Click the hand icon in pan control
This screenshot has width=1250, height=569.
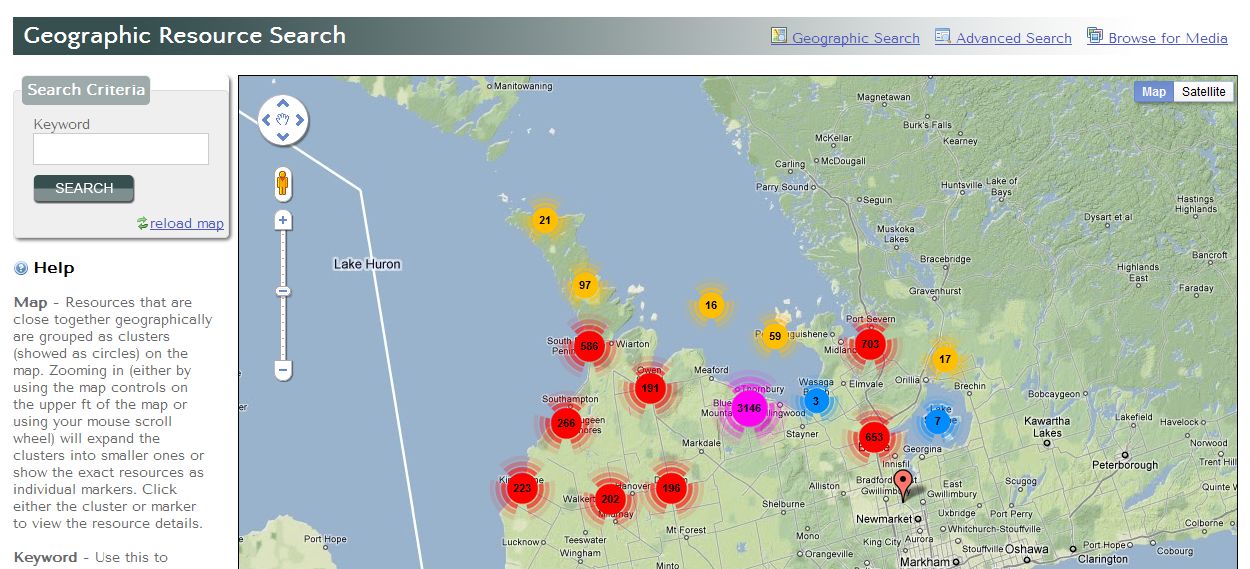pos(283,121)
